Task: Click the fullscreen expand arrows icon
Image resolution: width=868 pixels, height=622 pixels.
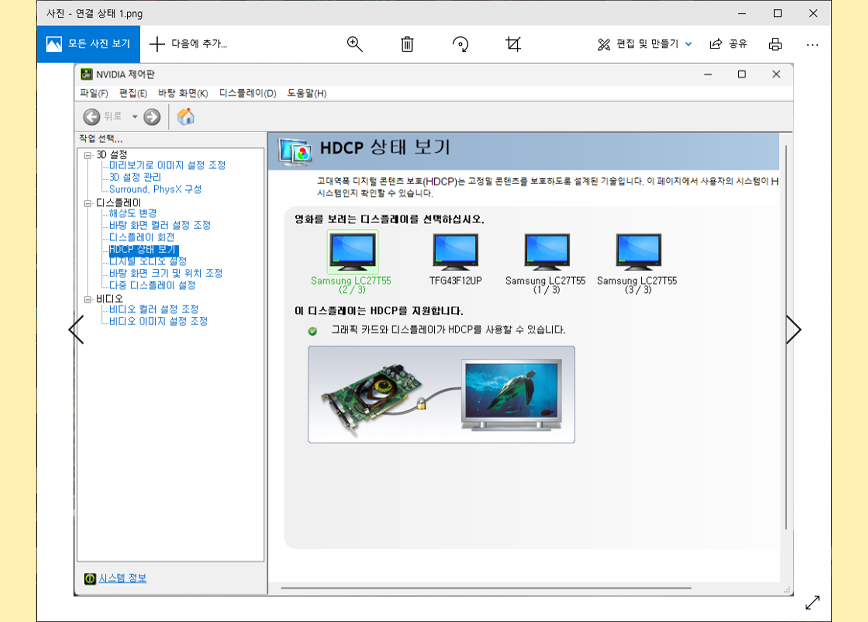Action: click(812, 603)
